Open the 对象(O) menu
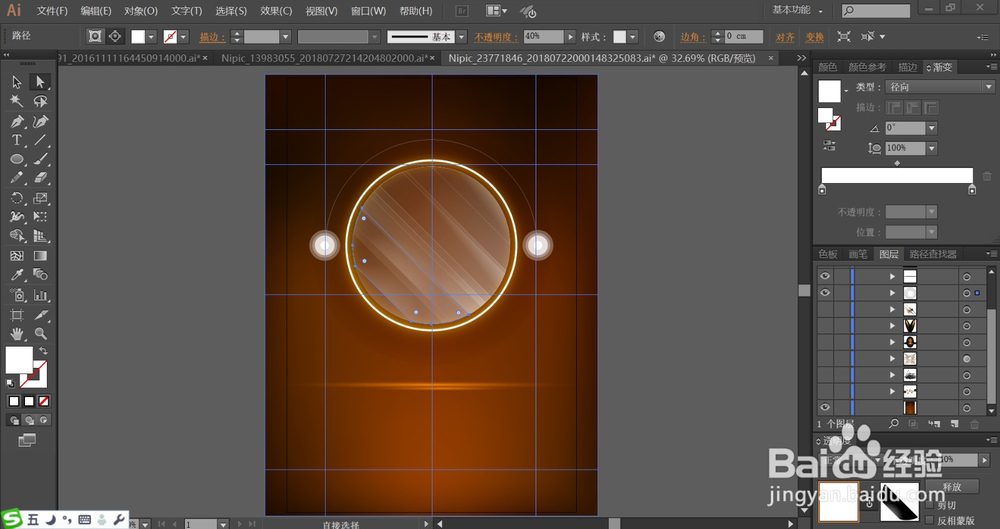This screenshot has width=1000, height=529. [x=140, y=11]
